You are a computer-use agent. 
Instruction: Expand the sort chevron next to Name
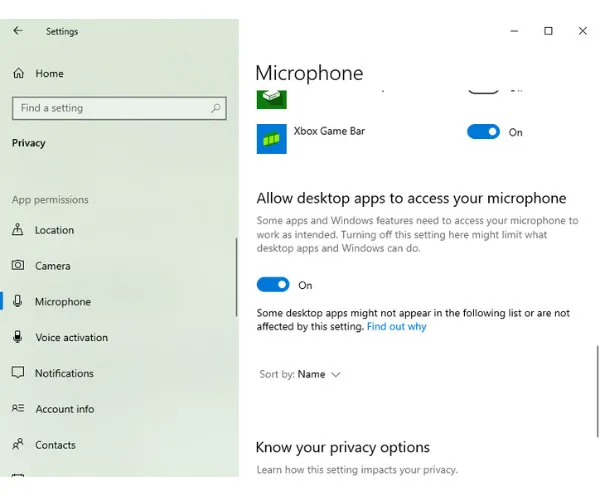pos(336,375)
